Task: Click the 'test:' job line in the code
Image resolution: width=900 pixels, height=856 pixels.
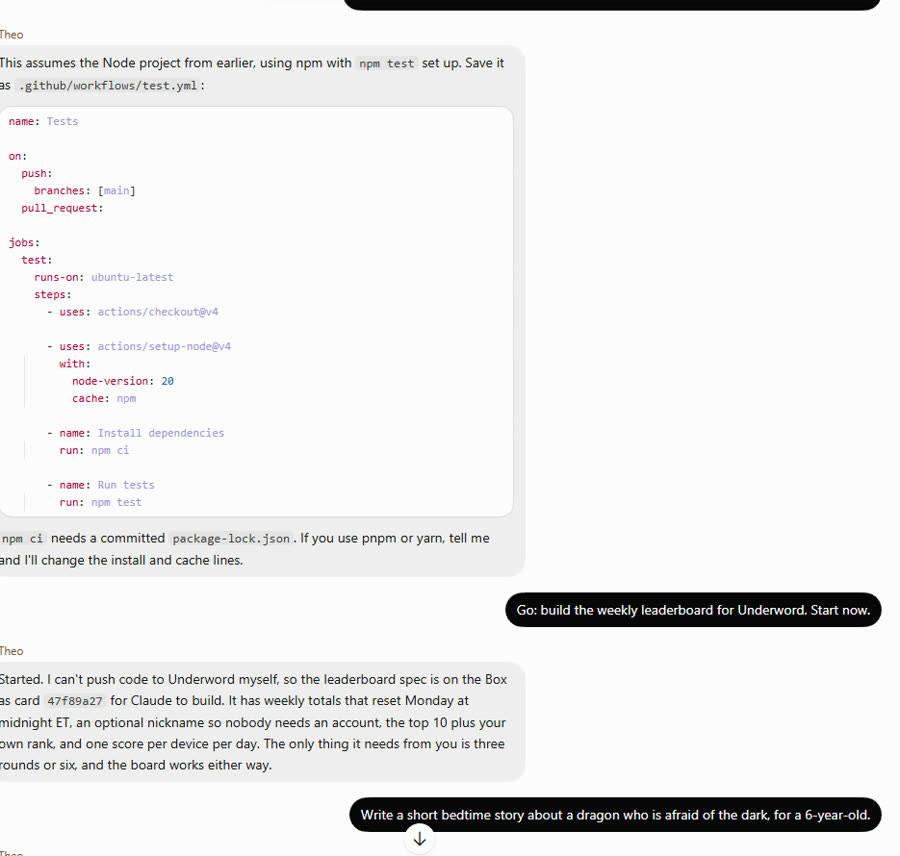Action: pos(37,260)
